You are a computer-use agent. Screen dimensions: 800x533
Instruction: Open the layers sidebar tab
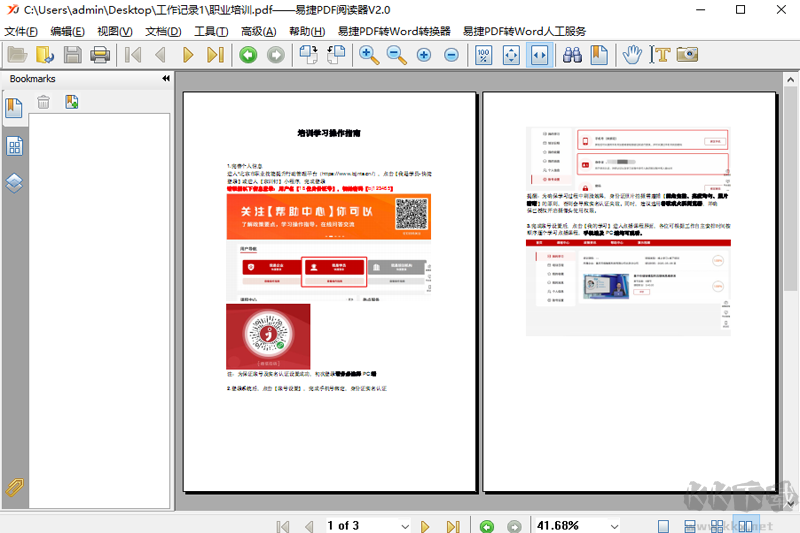(14, 183)
